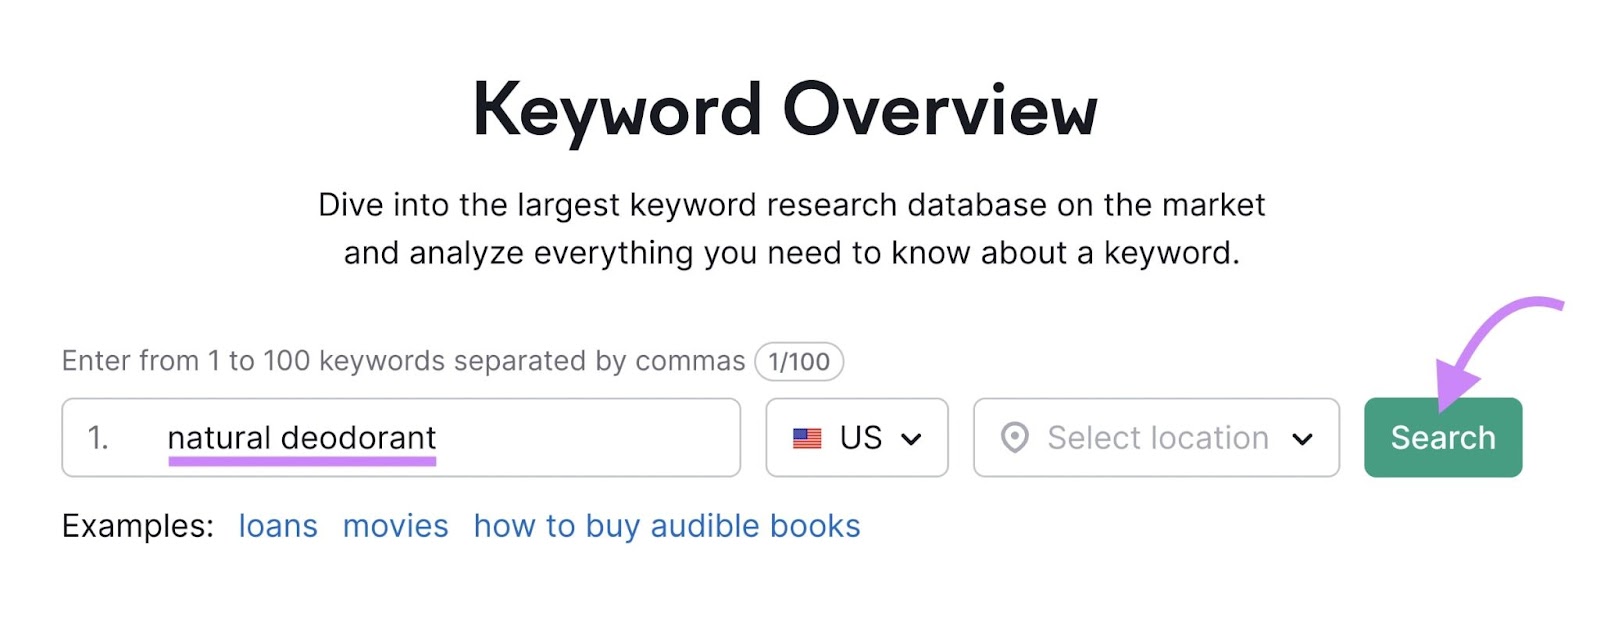Click inside the natural deodorant keyword field
The image size is (1600, 623).
pyautogui.click(x=500, y=437)
